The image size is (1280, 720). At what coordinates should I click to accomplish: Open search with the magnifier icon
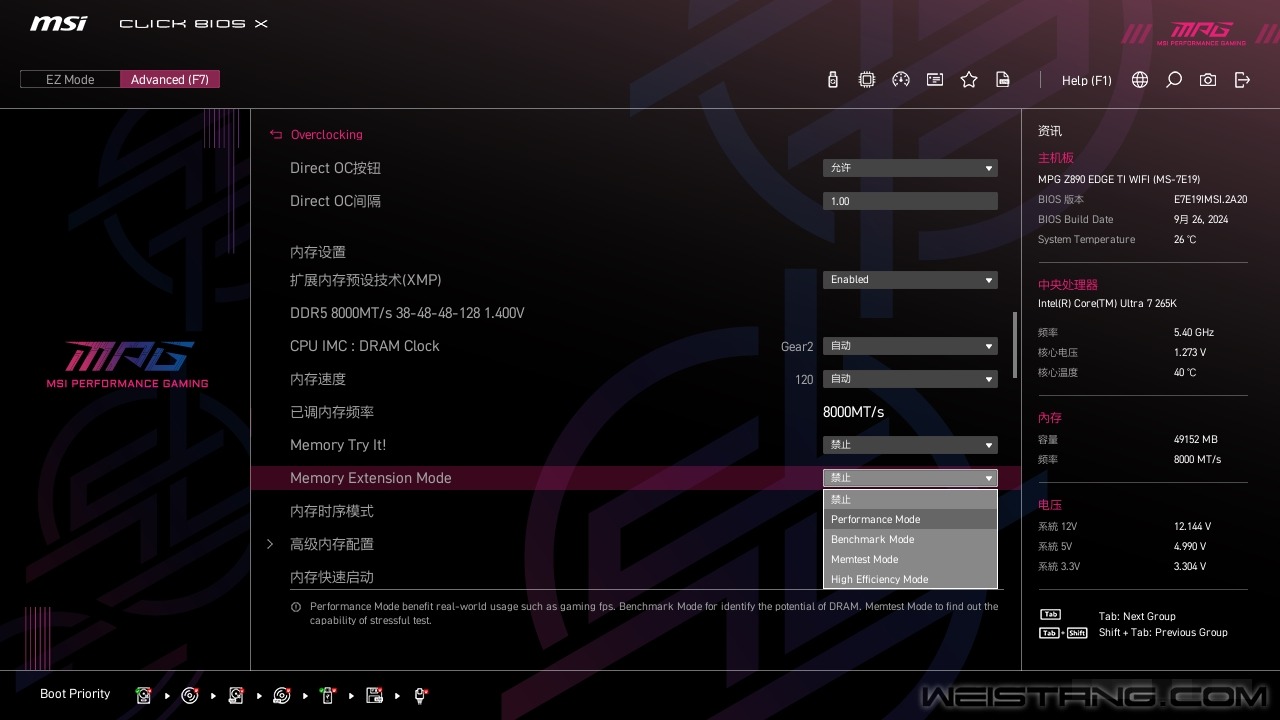point(1174,80)
